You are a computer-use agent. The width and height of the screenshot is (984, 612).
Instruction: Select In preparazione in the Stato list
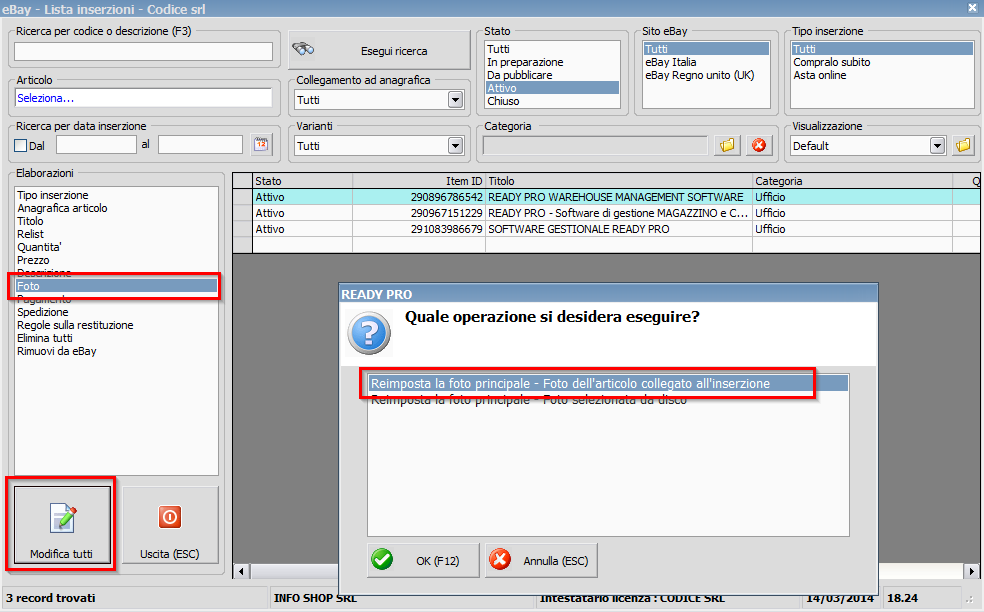tap(552, 62)
